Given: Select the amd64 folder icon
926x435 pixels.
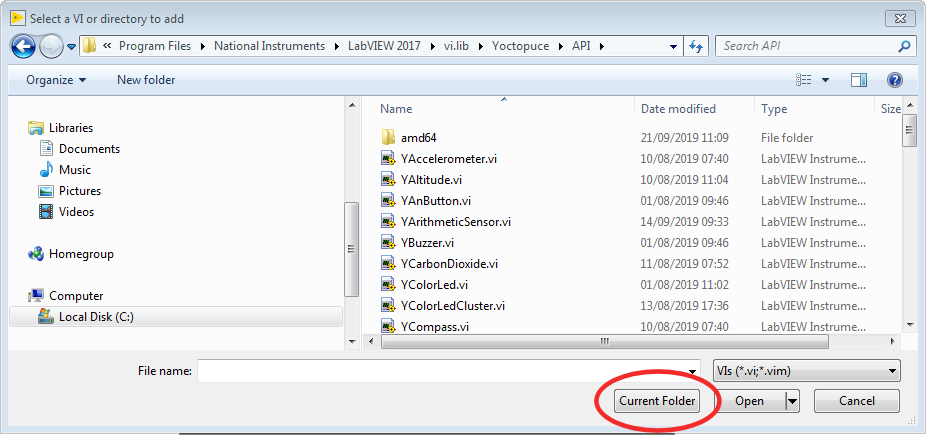Looking at the screenshot, I should [389, 138].
